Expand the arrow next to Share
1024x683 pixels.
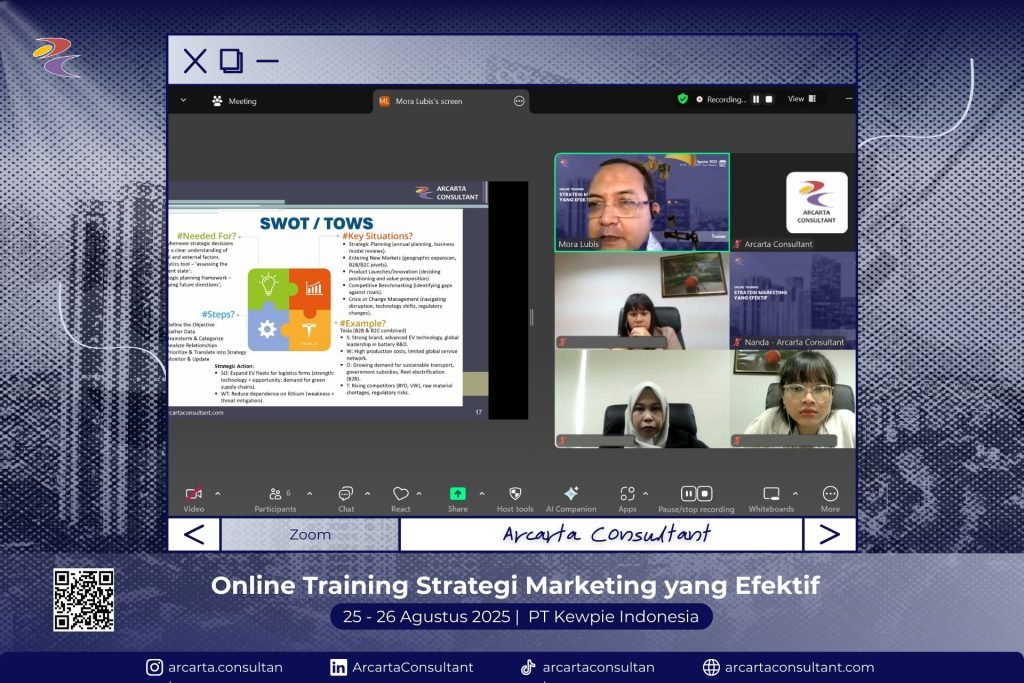481,493
